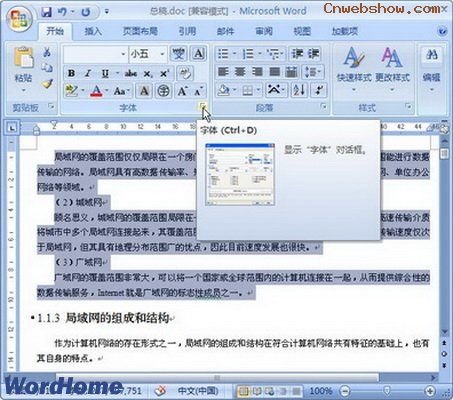Click the Cut scissors icon
Screen dimensions: 453x400
tap(47, 52)
